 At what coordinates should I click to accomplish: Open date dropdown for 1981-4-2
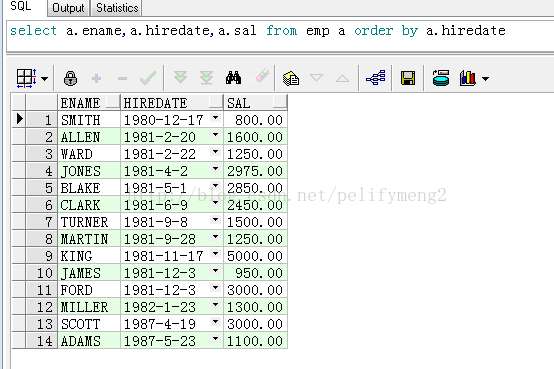pyautogui.click(x=215, y=169)
